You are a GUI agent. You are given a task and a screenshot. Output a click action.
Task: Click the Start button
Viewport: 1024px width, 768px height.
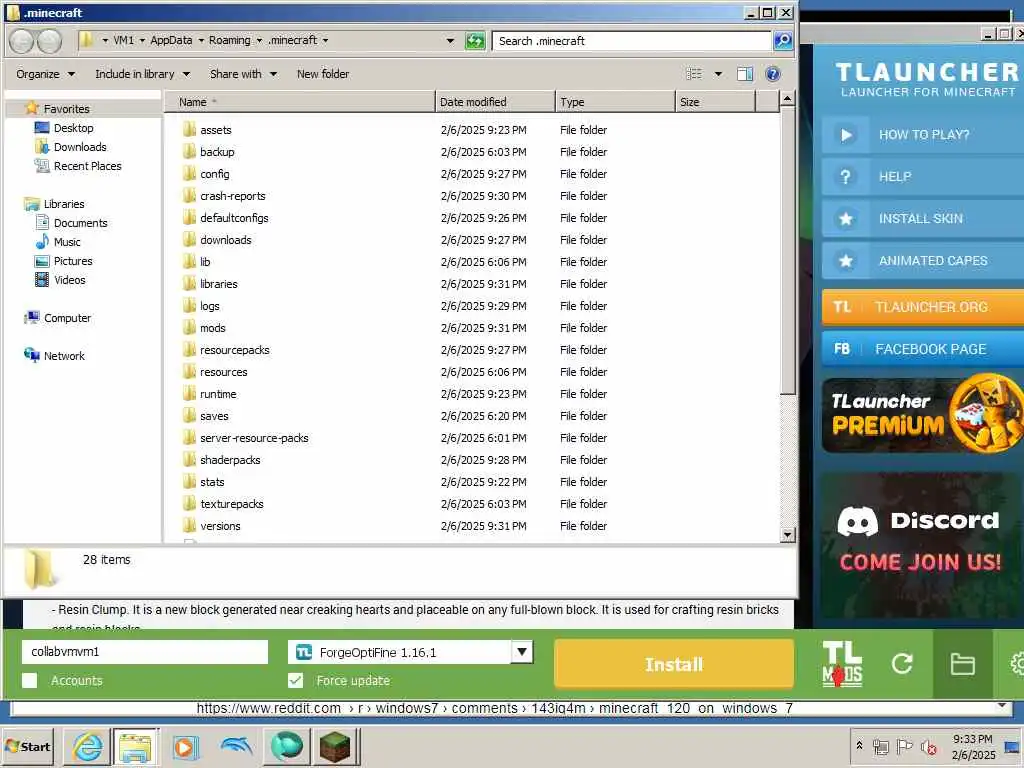[x=27, y=746]
